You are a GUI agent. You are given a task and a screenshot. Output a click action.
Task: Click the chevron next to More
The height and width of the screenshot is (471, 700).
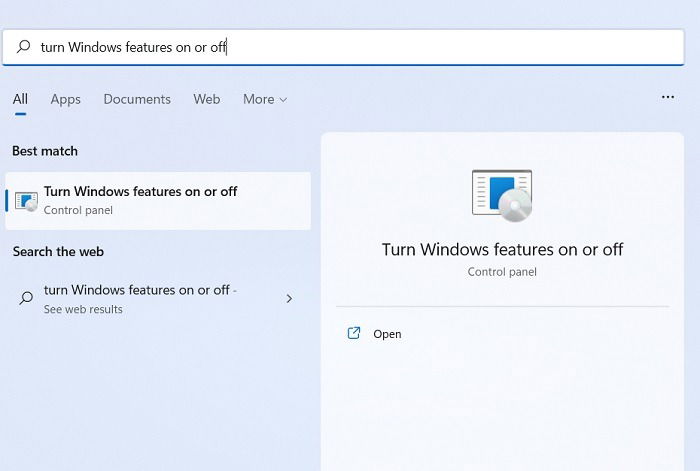[x=283, y=100]
